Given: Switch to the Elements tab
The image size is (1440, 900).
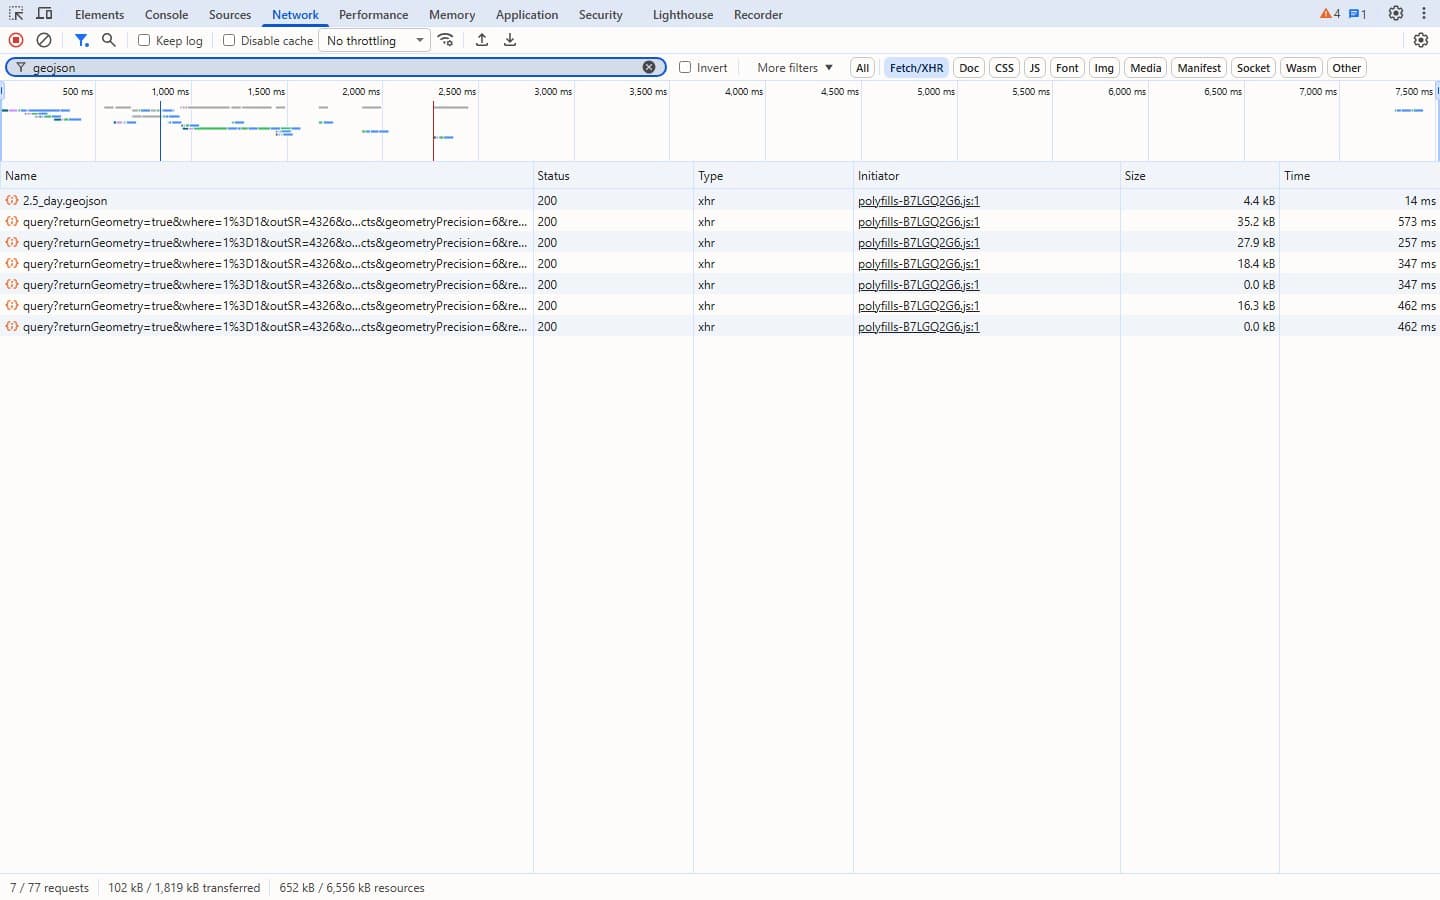Looking at the screenshot, I should [100, 15].
